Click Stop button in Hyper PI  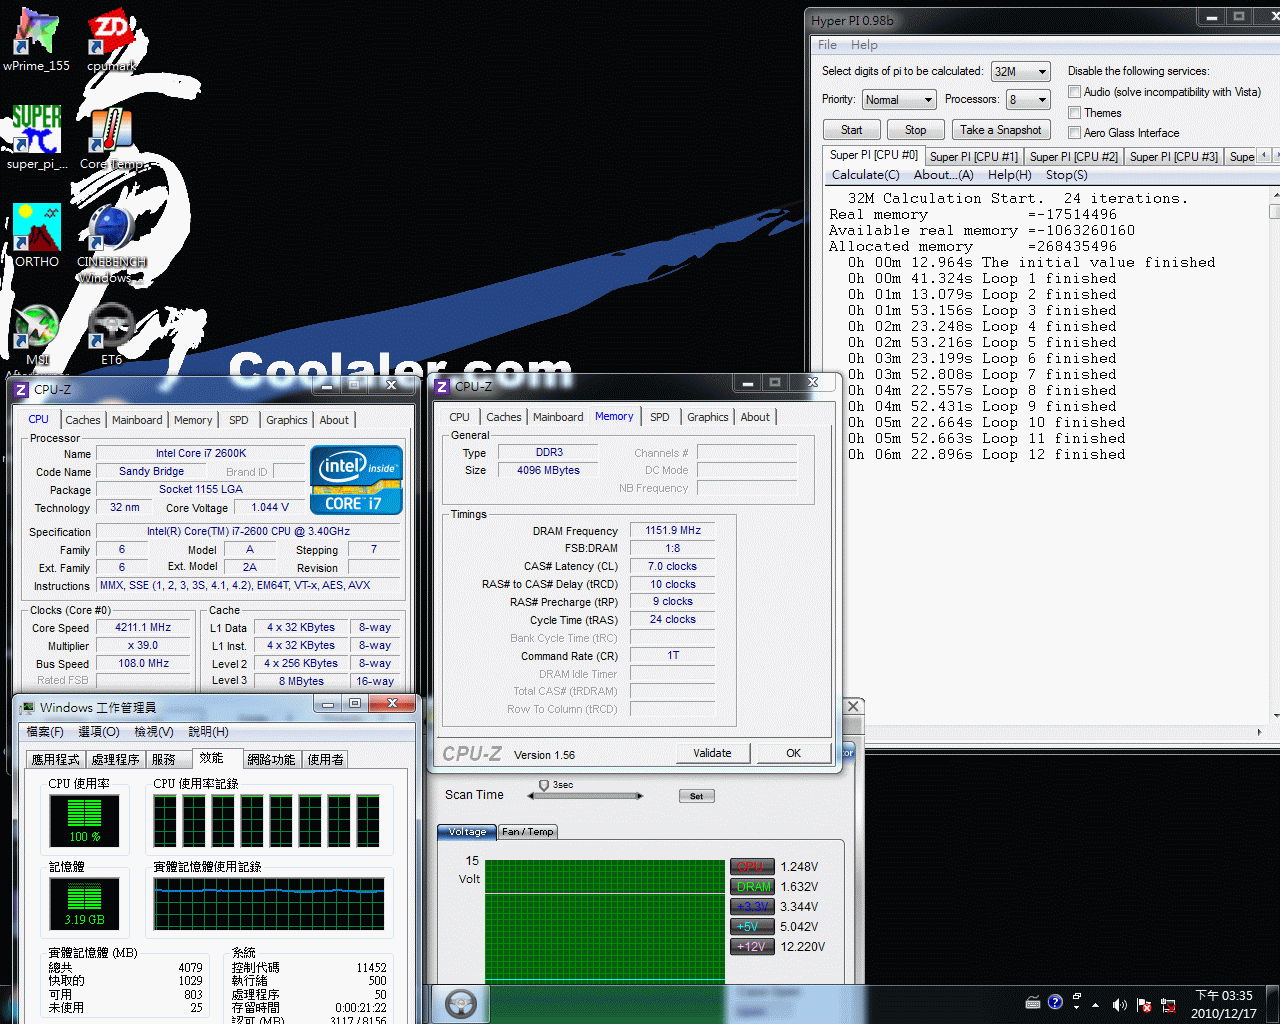(915, 130)
